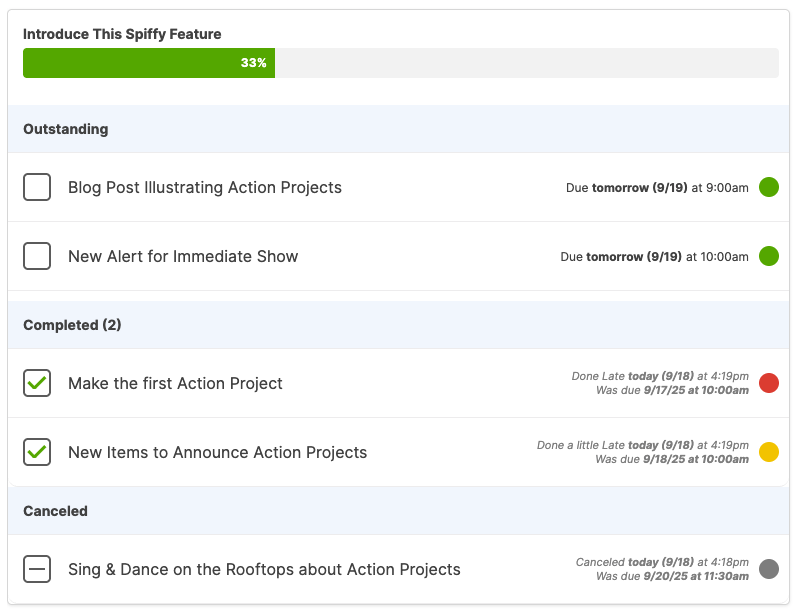798x613 pixels.
Task: Open Blog Post Illustrating Action Projects title
Action: 205,187
